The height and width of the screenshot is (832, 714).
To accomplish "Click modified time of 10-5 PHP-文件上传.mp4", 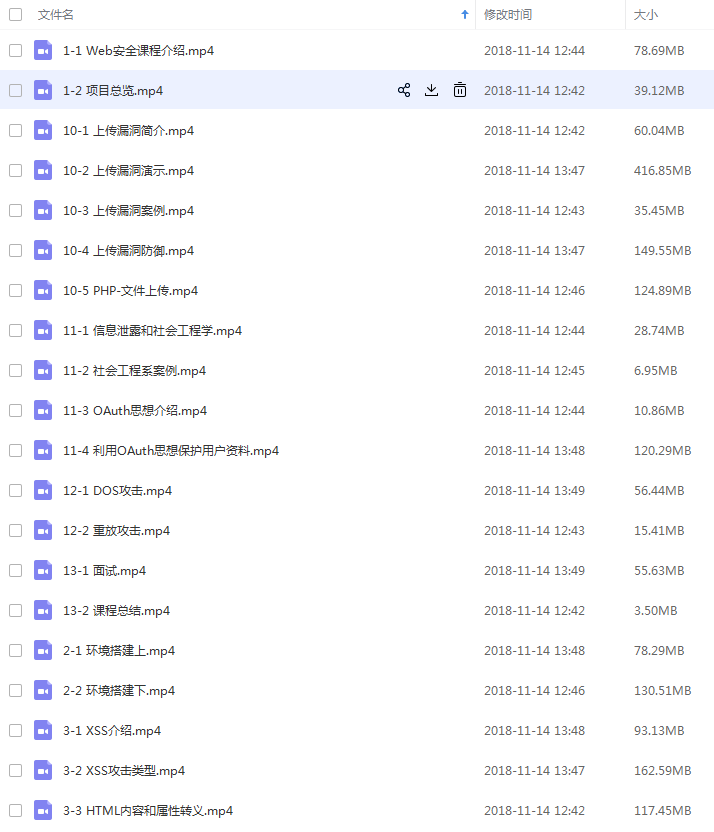I will [x=534, y=291].
